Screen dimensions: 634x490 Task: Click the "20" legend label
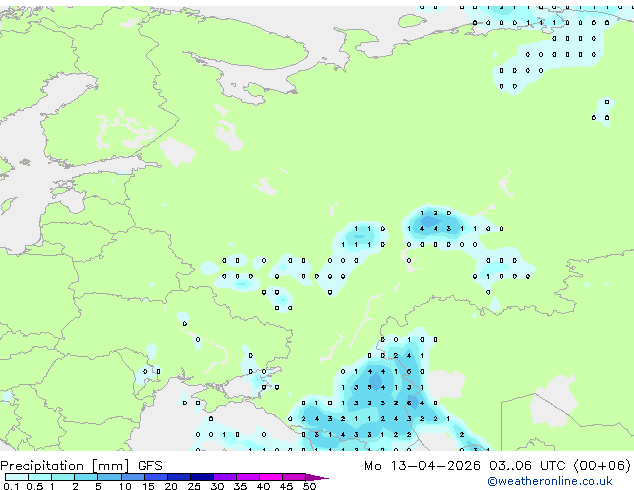171,486
